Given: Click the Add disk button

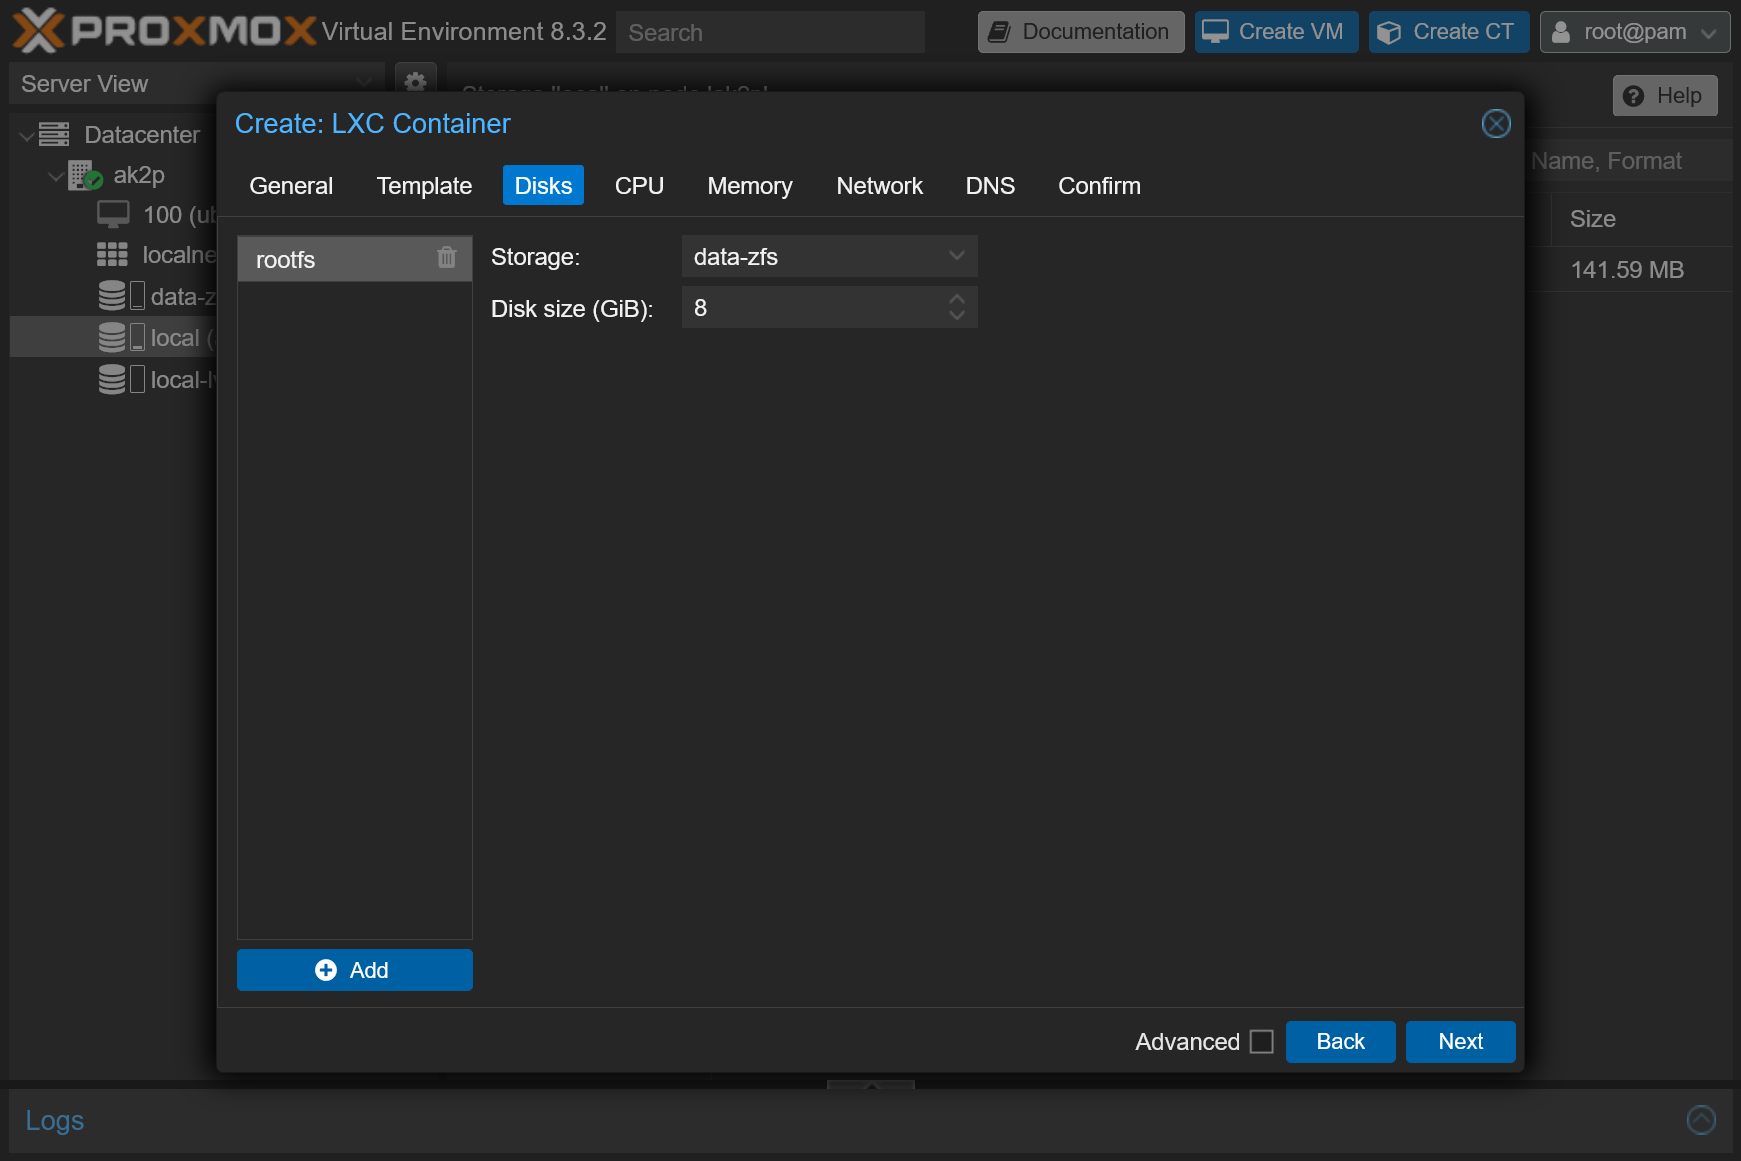Looking at the screenshot, I should click(355, 970).
